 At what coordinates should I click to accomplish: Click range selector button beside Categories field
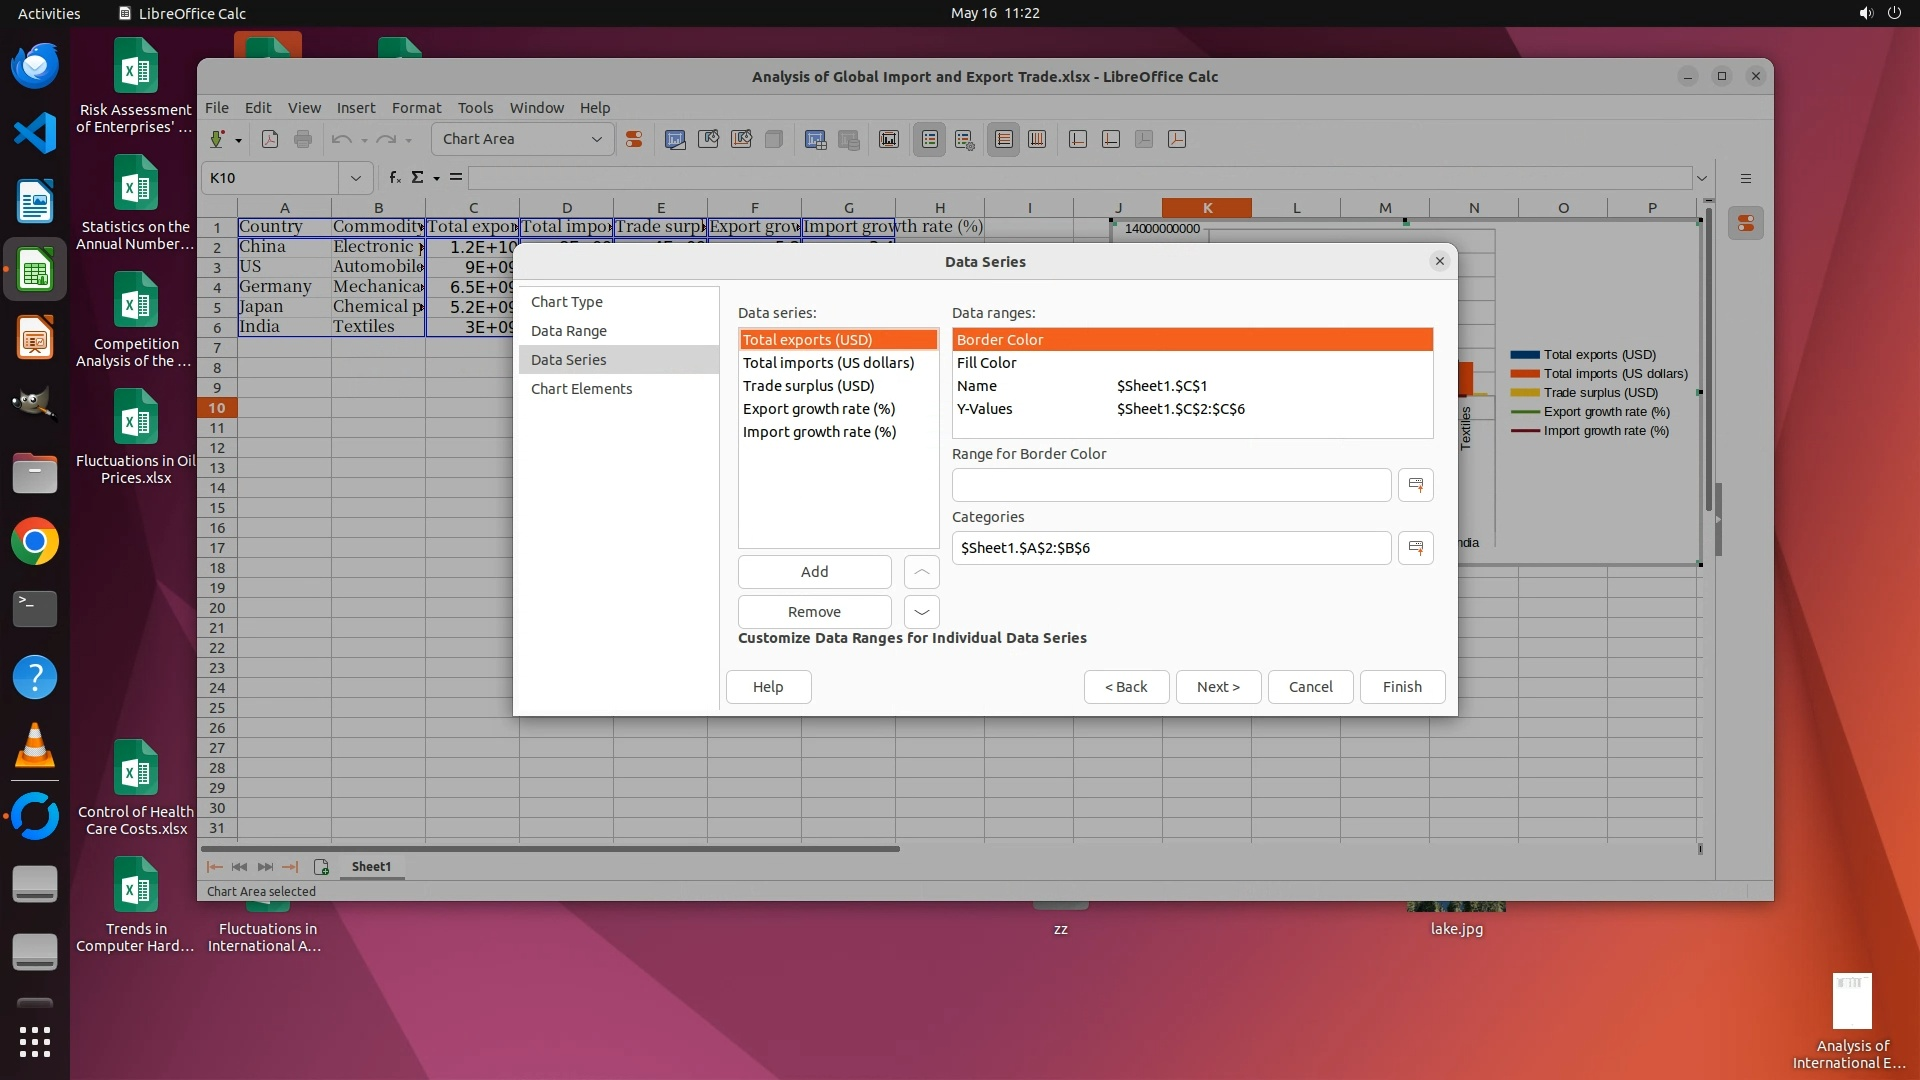1415,548
